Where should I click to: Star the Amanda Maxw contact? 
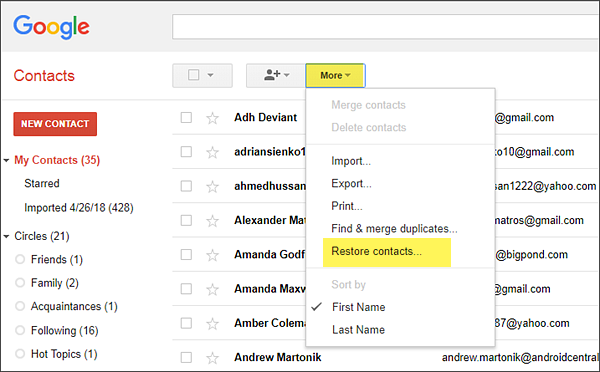tap(212, 289)
